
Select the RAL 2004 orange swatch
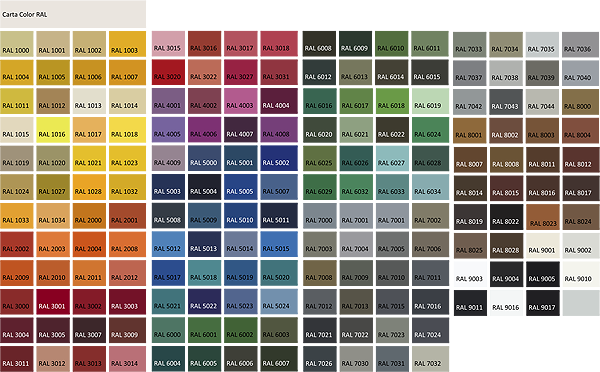coord(89,245)
